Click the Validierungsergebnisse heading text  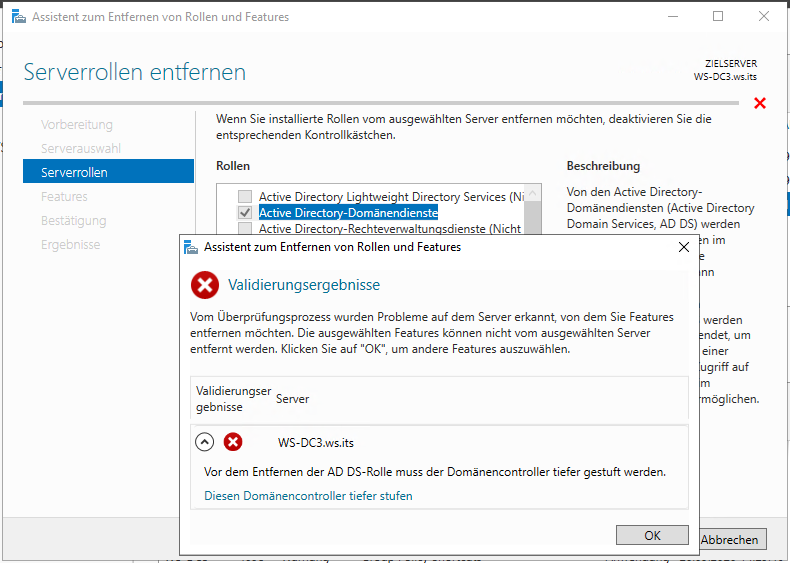[304, 285]
